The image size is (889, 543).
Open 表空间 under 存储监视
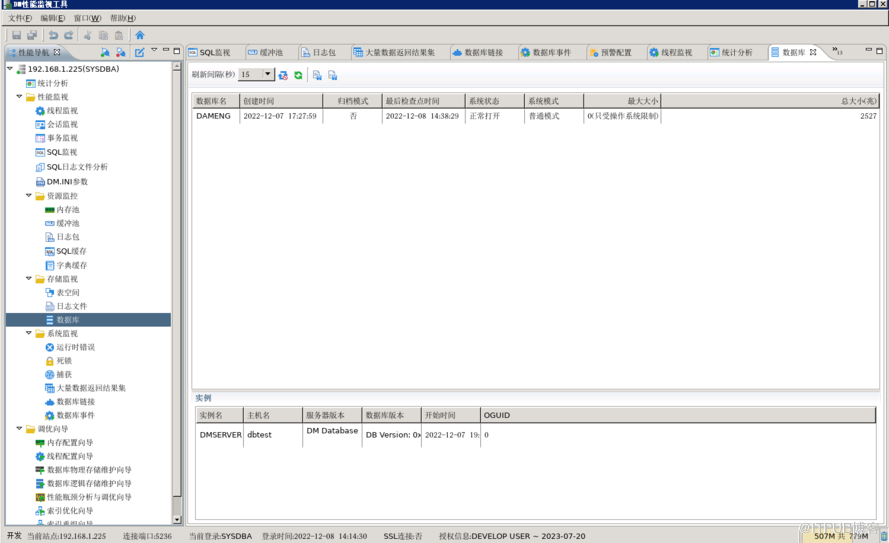[x=67, y=293]
